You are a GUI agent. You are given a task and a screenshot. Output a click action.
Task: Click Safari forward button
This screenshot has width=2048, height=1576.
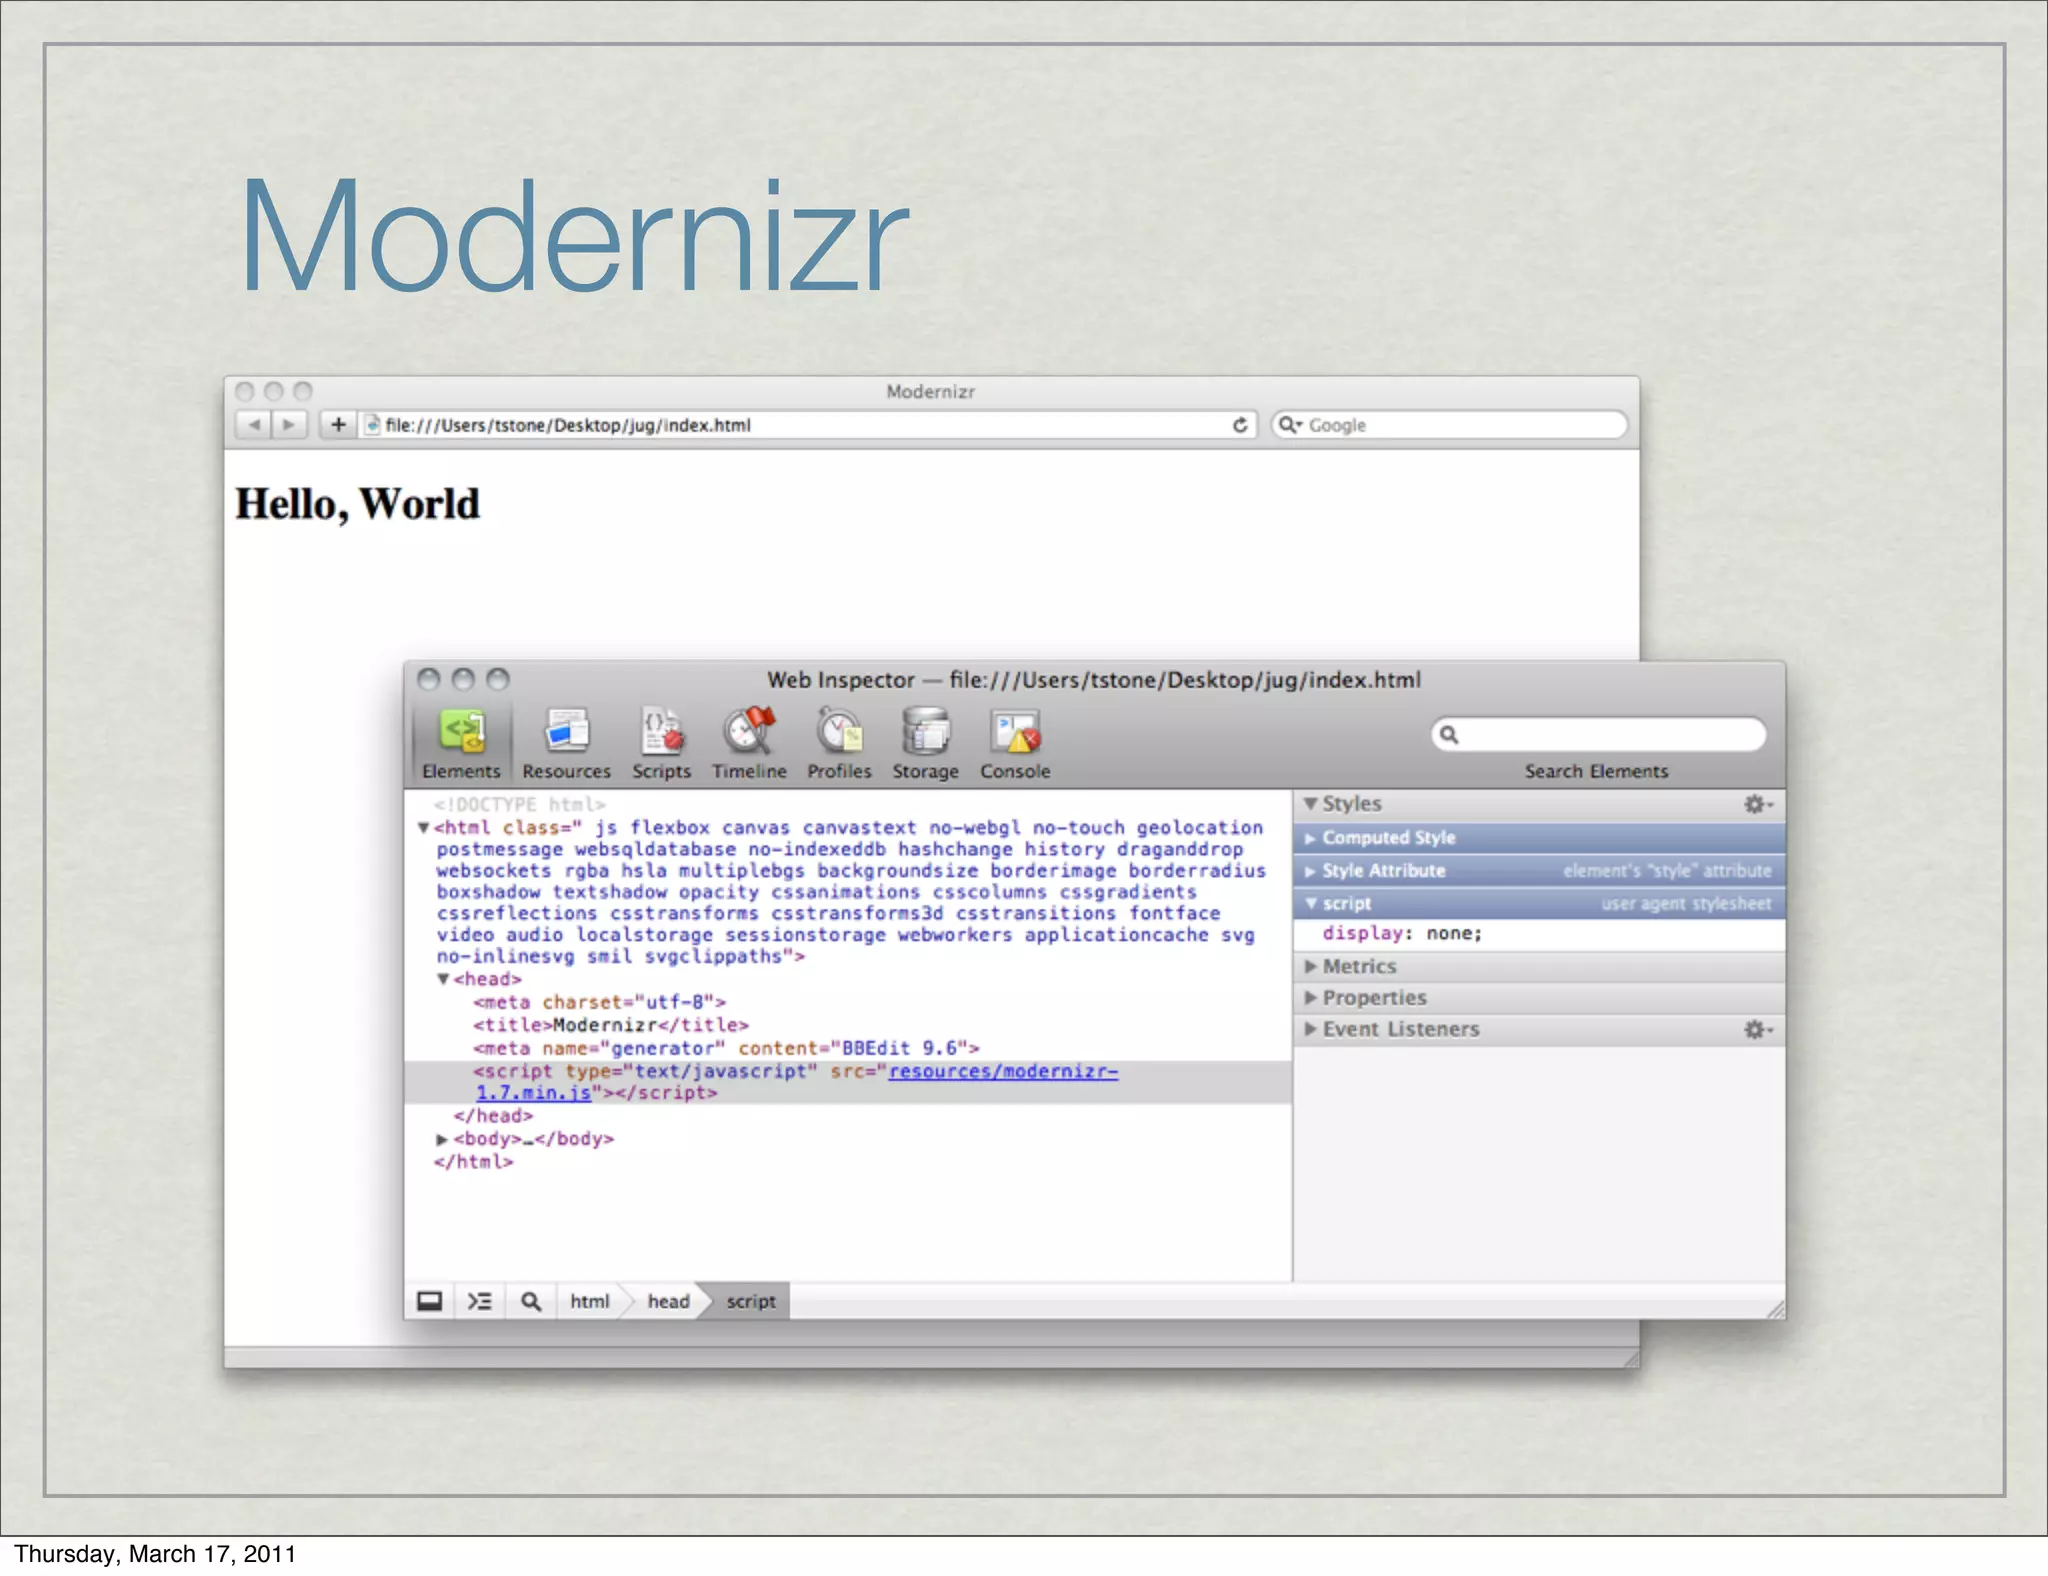tap(289, 425)
